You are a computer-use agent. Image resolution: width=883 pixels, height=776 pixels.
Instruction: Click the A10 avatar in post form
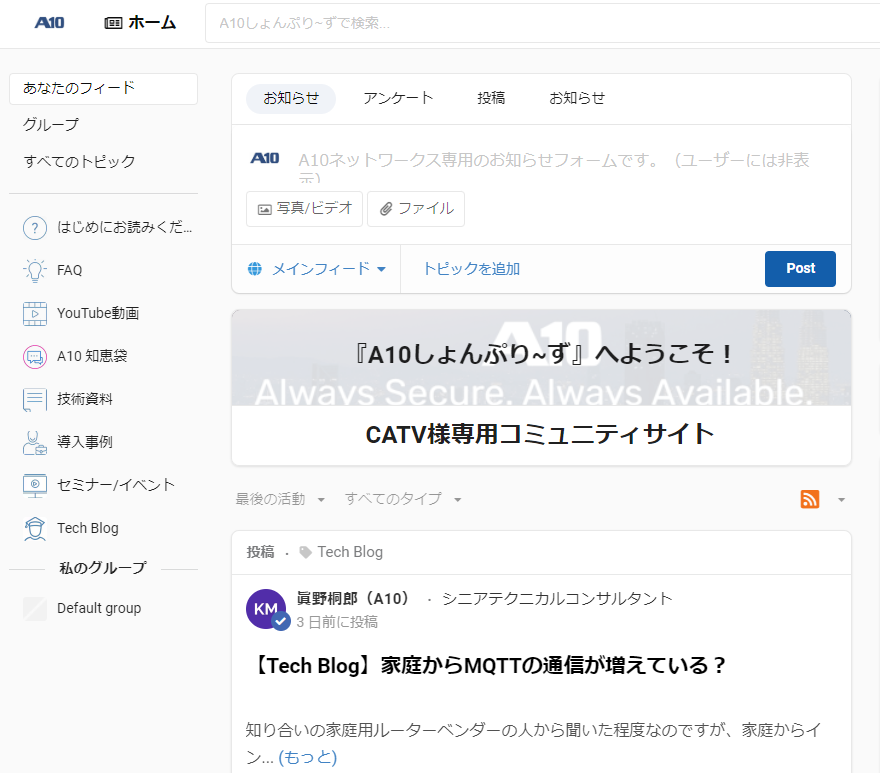coord(265,158)
